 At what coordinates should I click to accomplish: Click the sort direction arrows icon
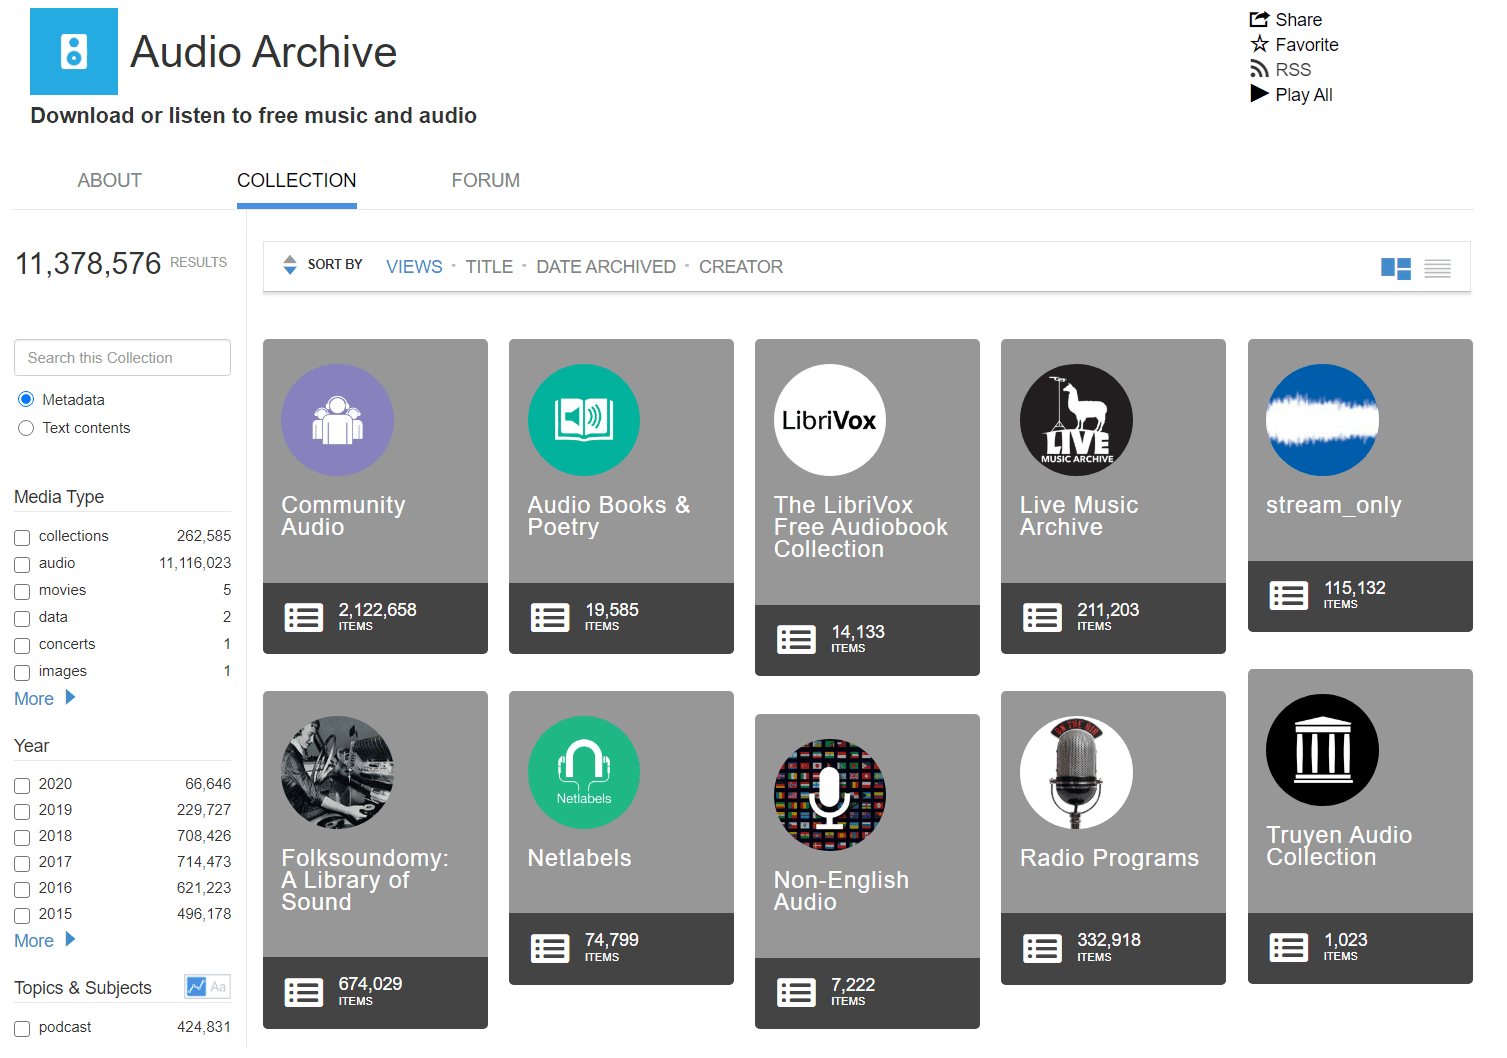coord(290,265)
